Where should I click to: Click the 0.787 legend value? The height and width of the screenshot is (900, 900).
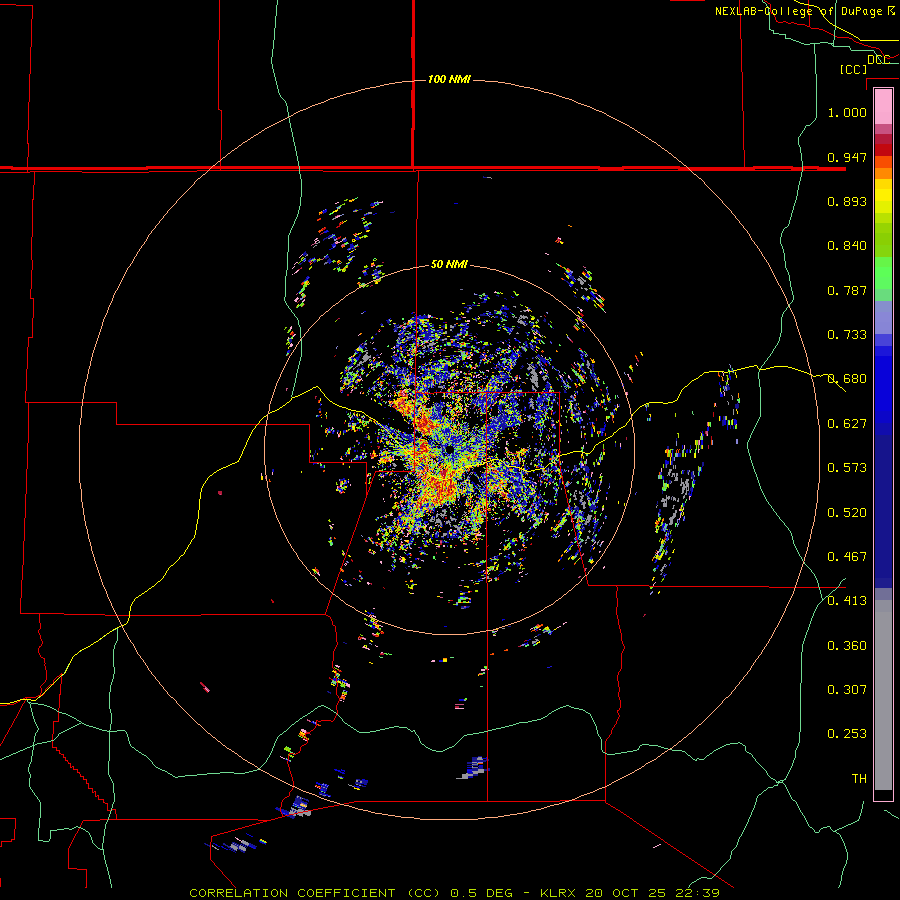coord(847,290)
